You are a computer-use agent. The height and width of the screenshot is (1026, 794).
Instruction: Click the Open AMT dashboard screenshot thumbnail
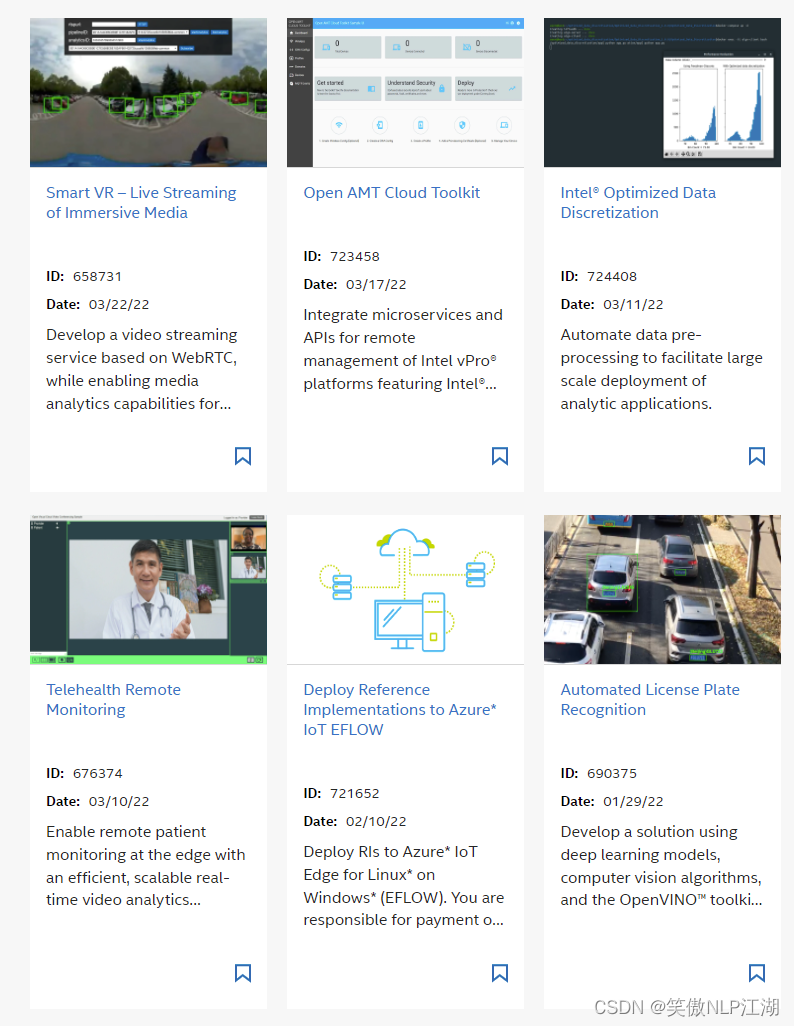405,92
